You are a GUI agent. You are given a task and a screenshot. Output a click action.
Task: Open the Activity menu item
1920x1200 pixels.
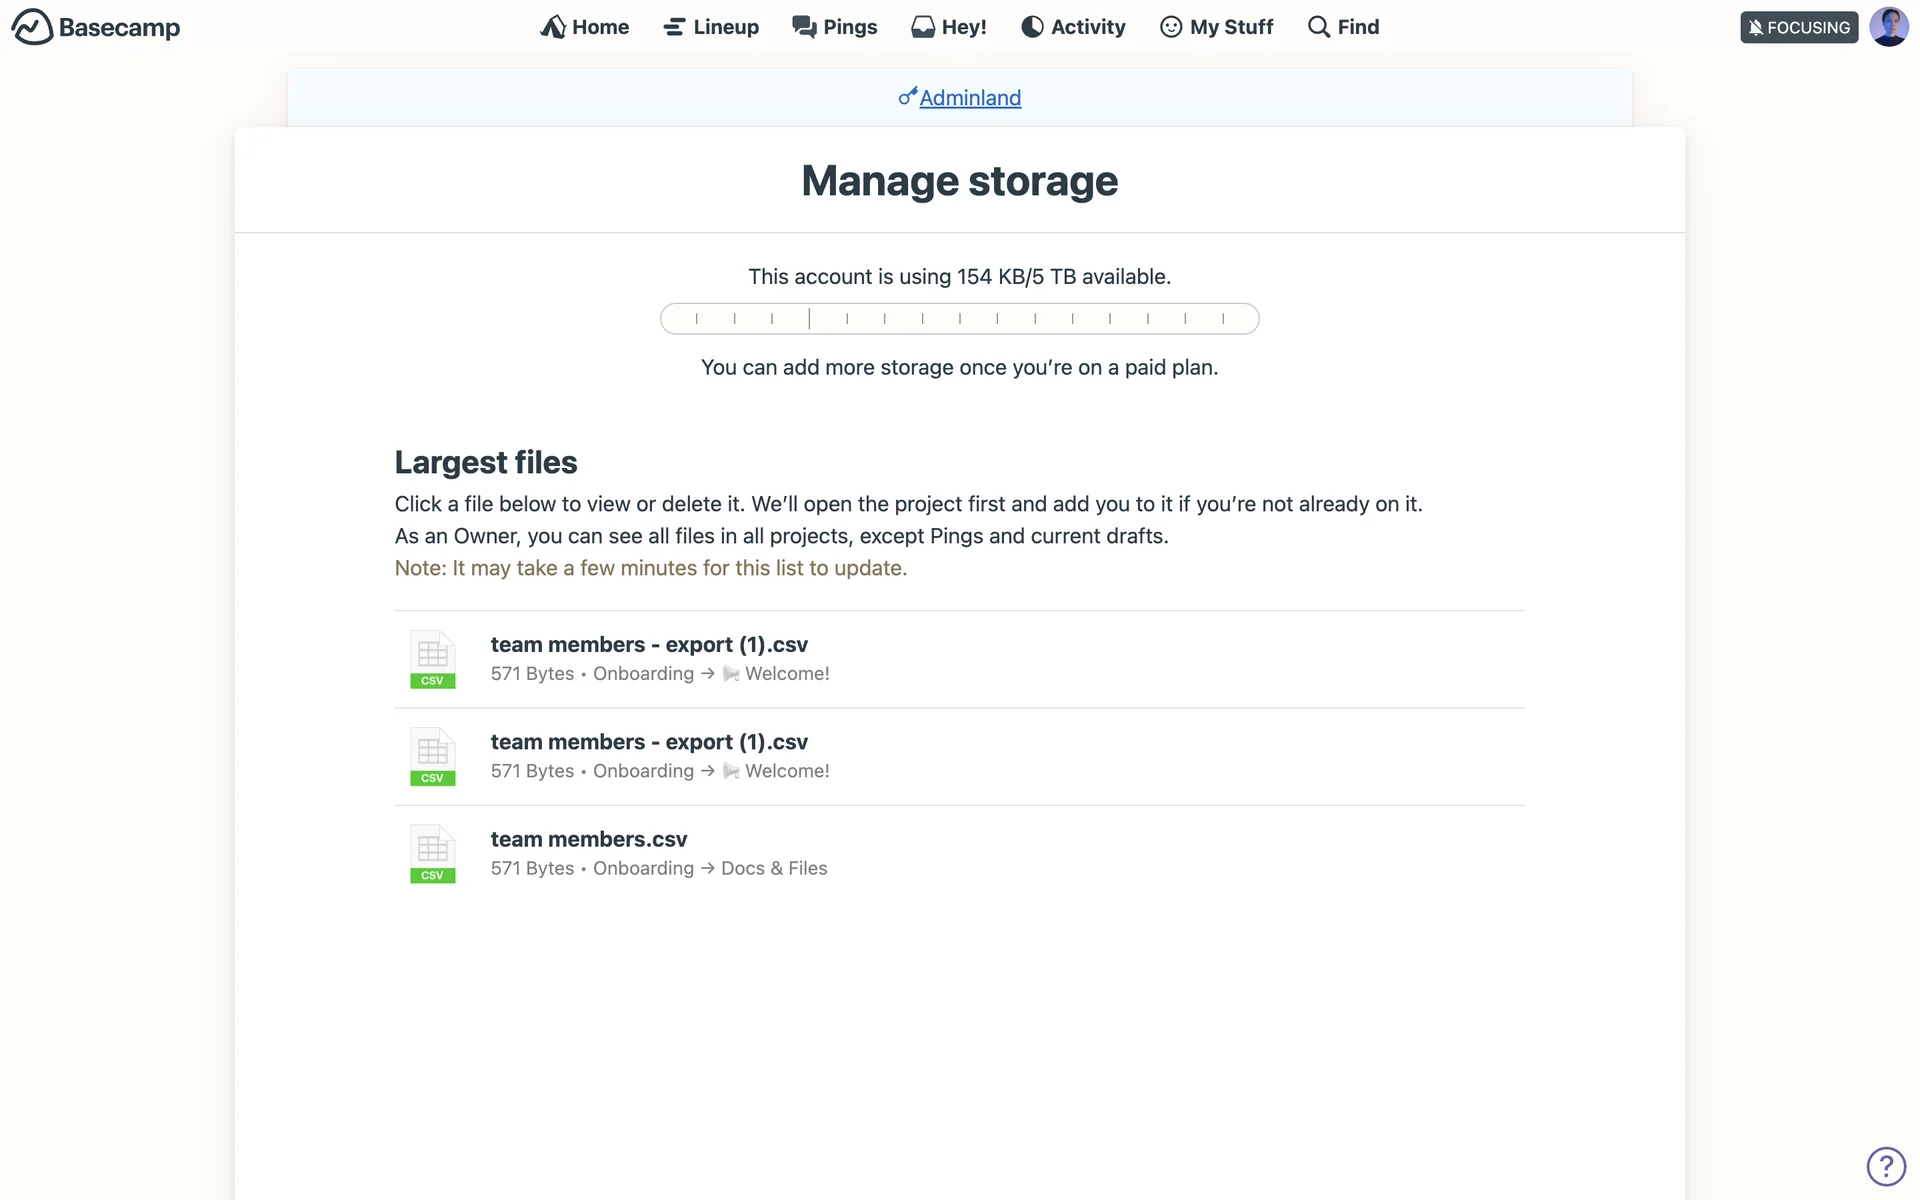pyautogui.click(x=1073, y=27)
